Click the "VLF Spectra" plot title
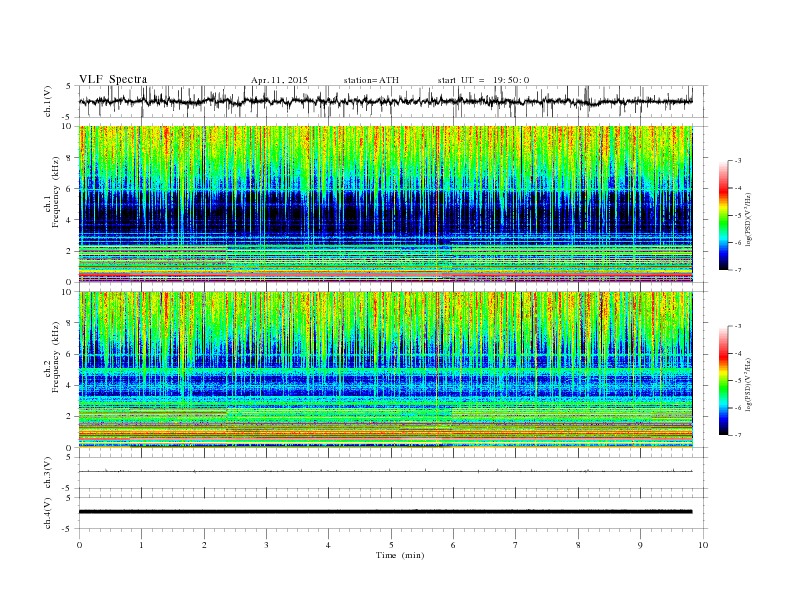Image resolution: width=792 pixels, height=612 pixels. tap(113, 79)
